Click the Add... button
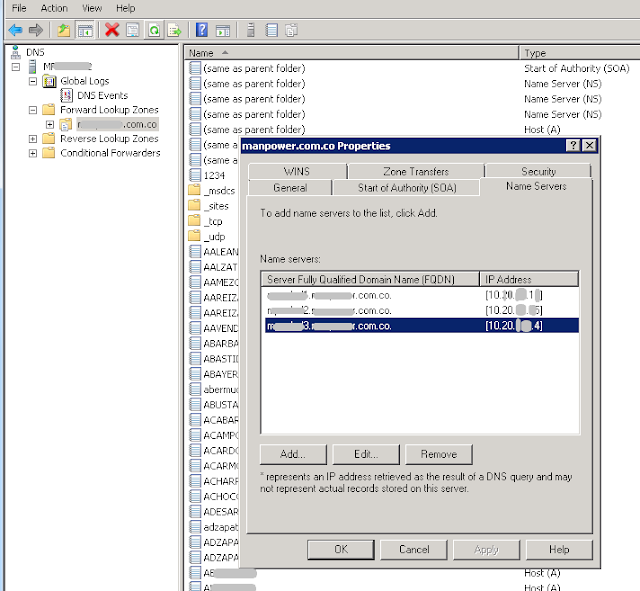 tap(293, 454)
